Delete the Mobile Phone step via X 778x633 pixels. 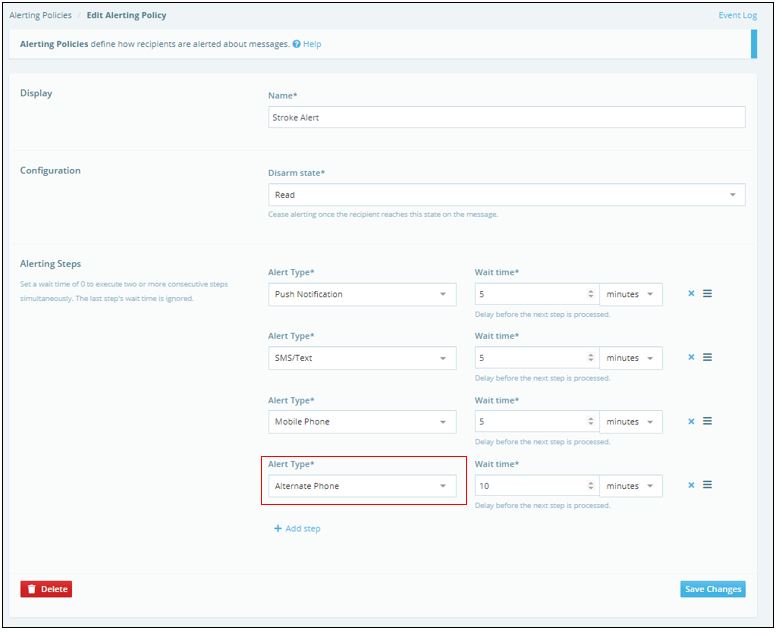(x=690, y=422)
